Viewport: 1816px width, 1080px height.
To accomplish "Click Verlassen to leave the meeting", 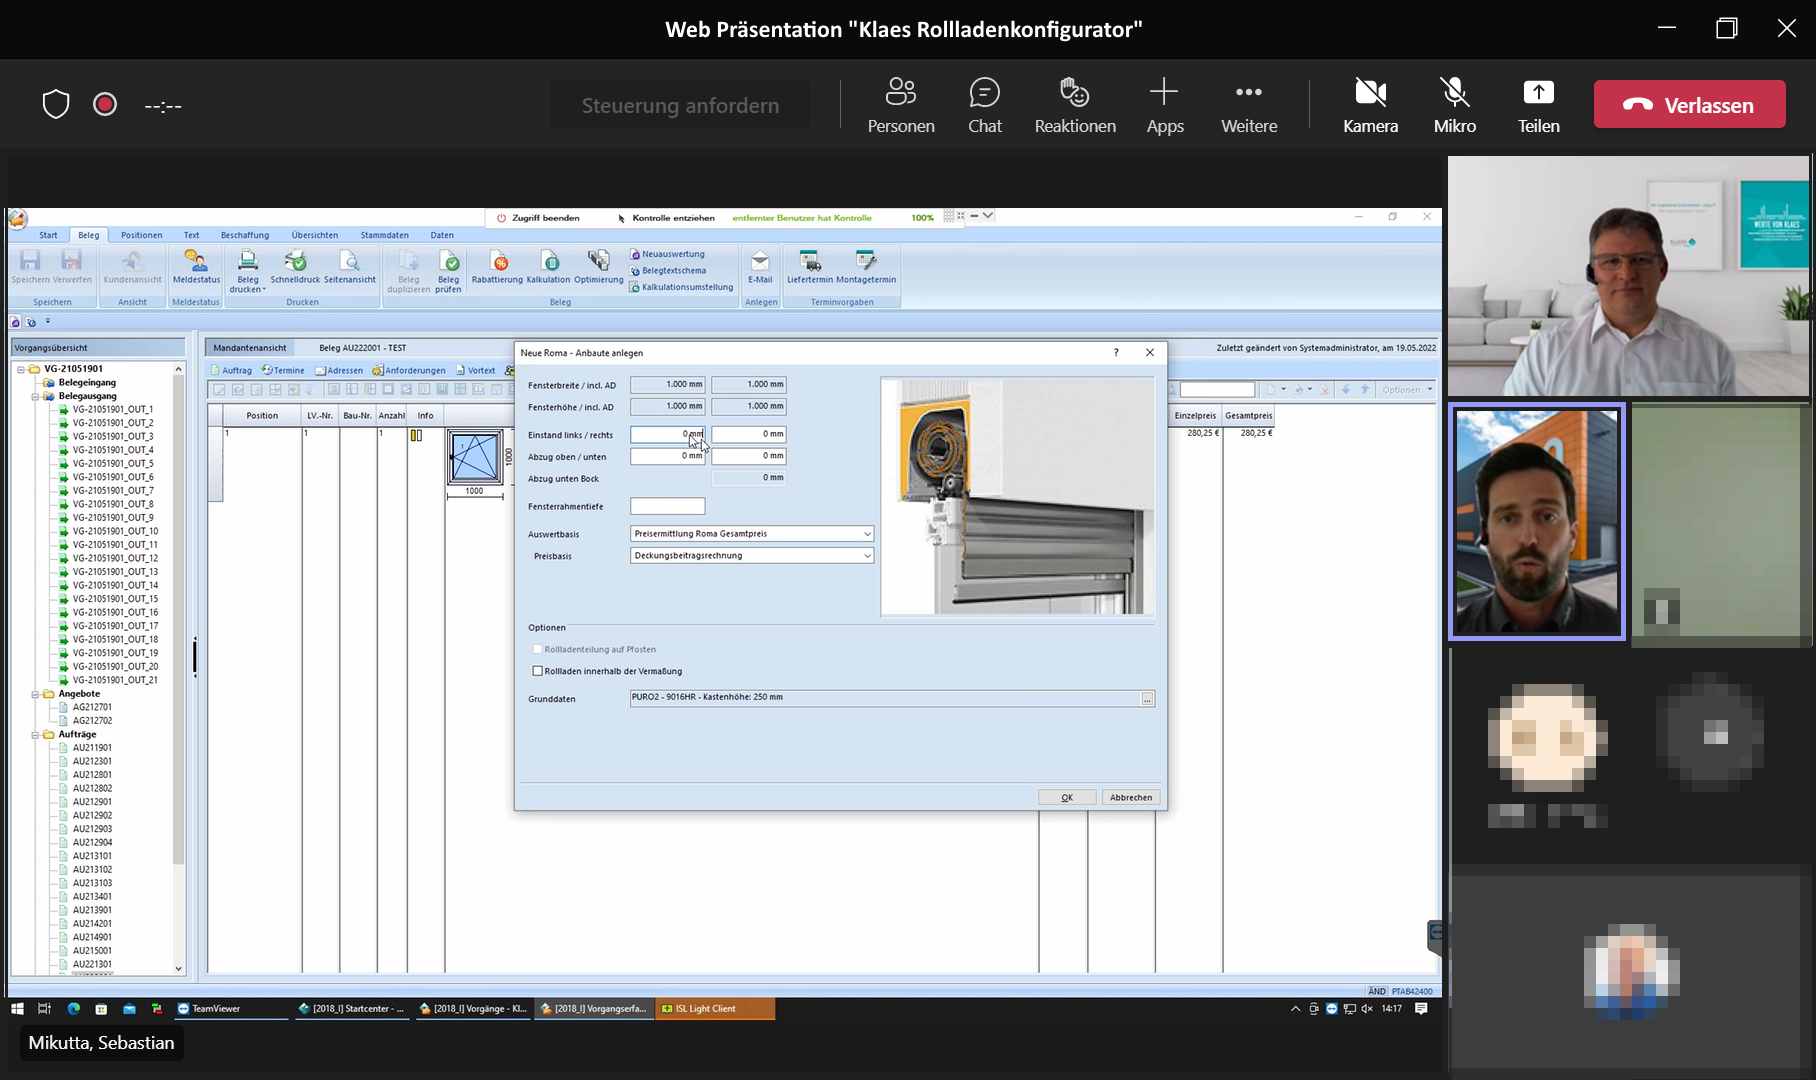I will coord(1689,105).
